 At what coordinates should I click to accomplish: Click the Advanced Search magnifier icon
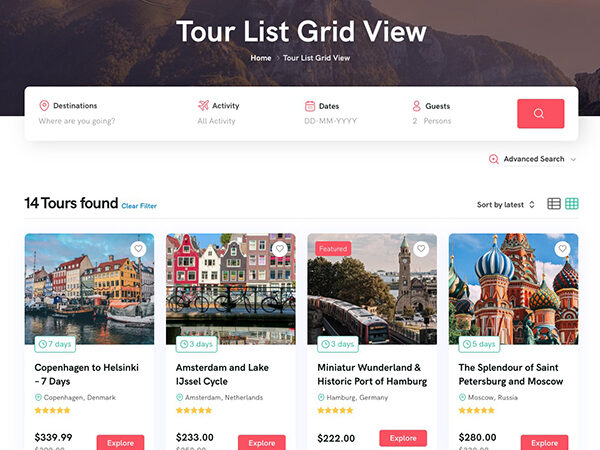[x=493, y=159]
